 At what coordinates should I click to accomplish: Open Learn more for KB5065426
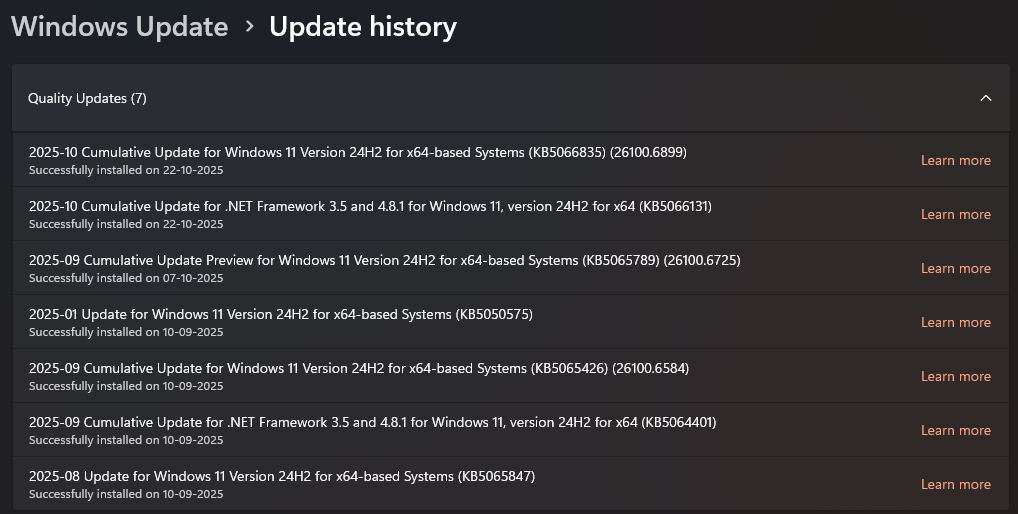pyautogui.click(x=955, y=376)
